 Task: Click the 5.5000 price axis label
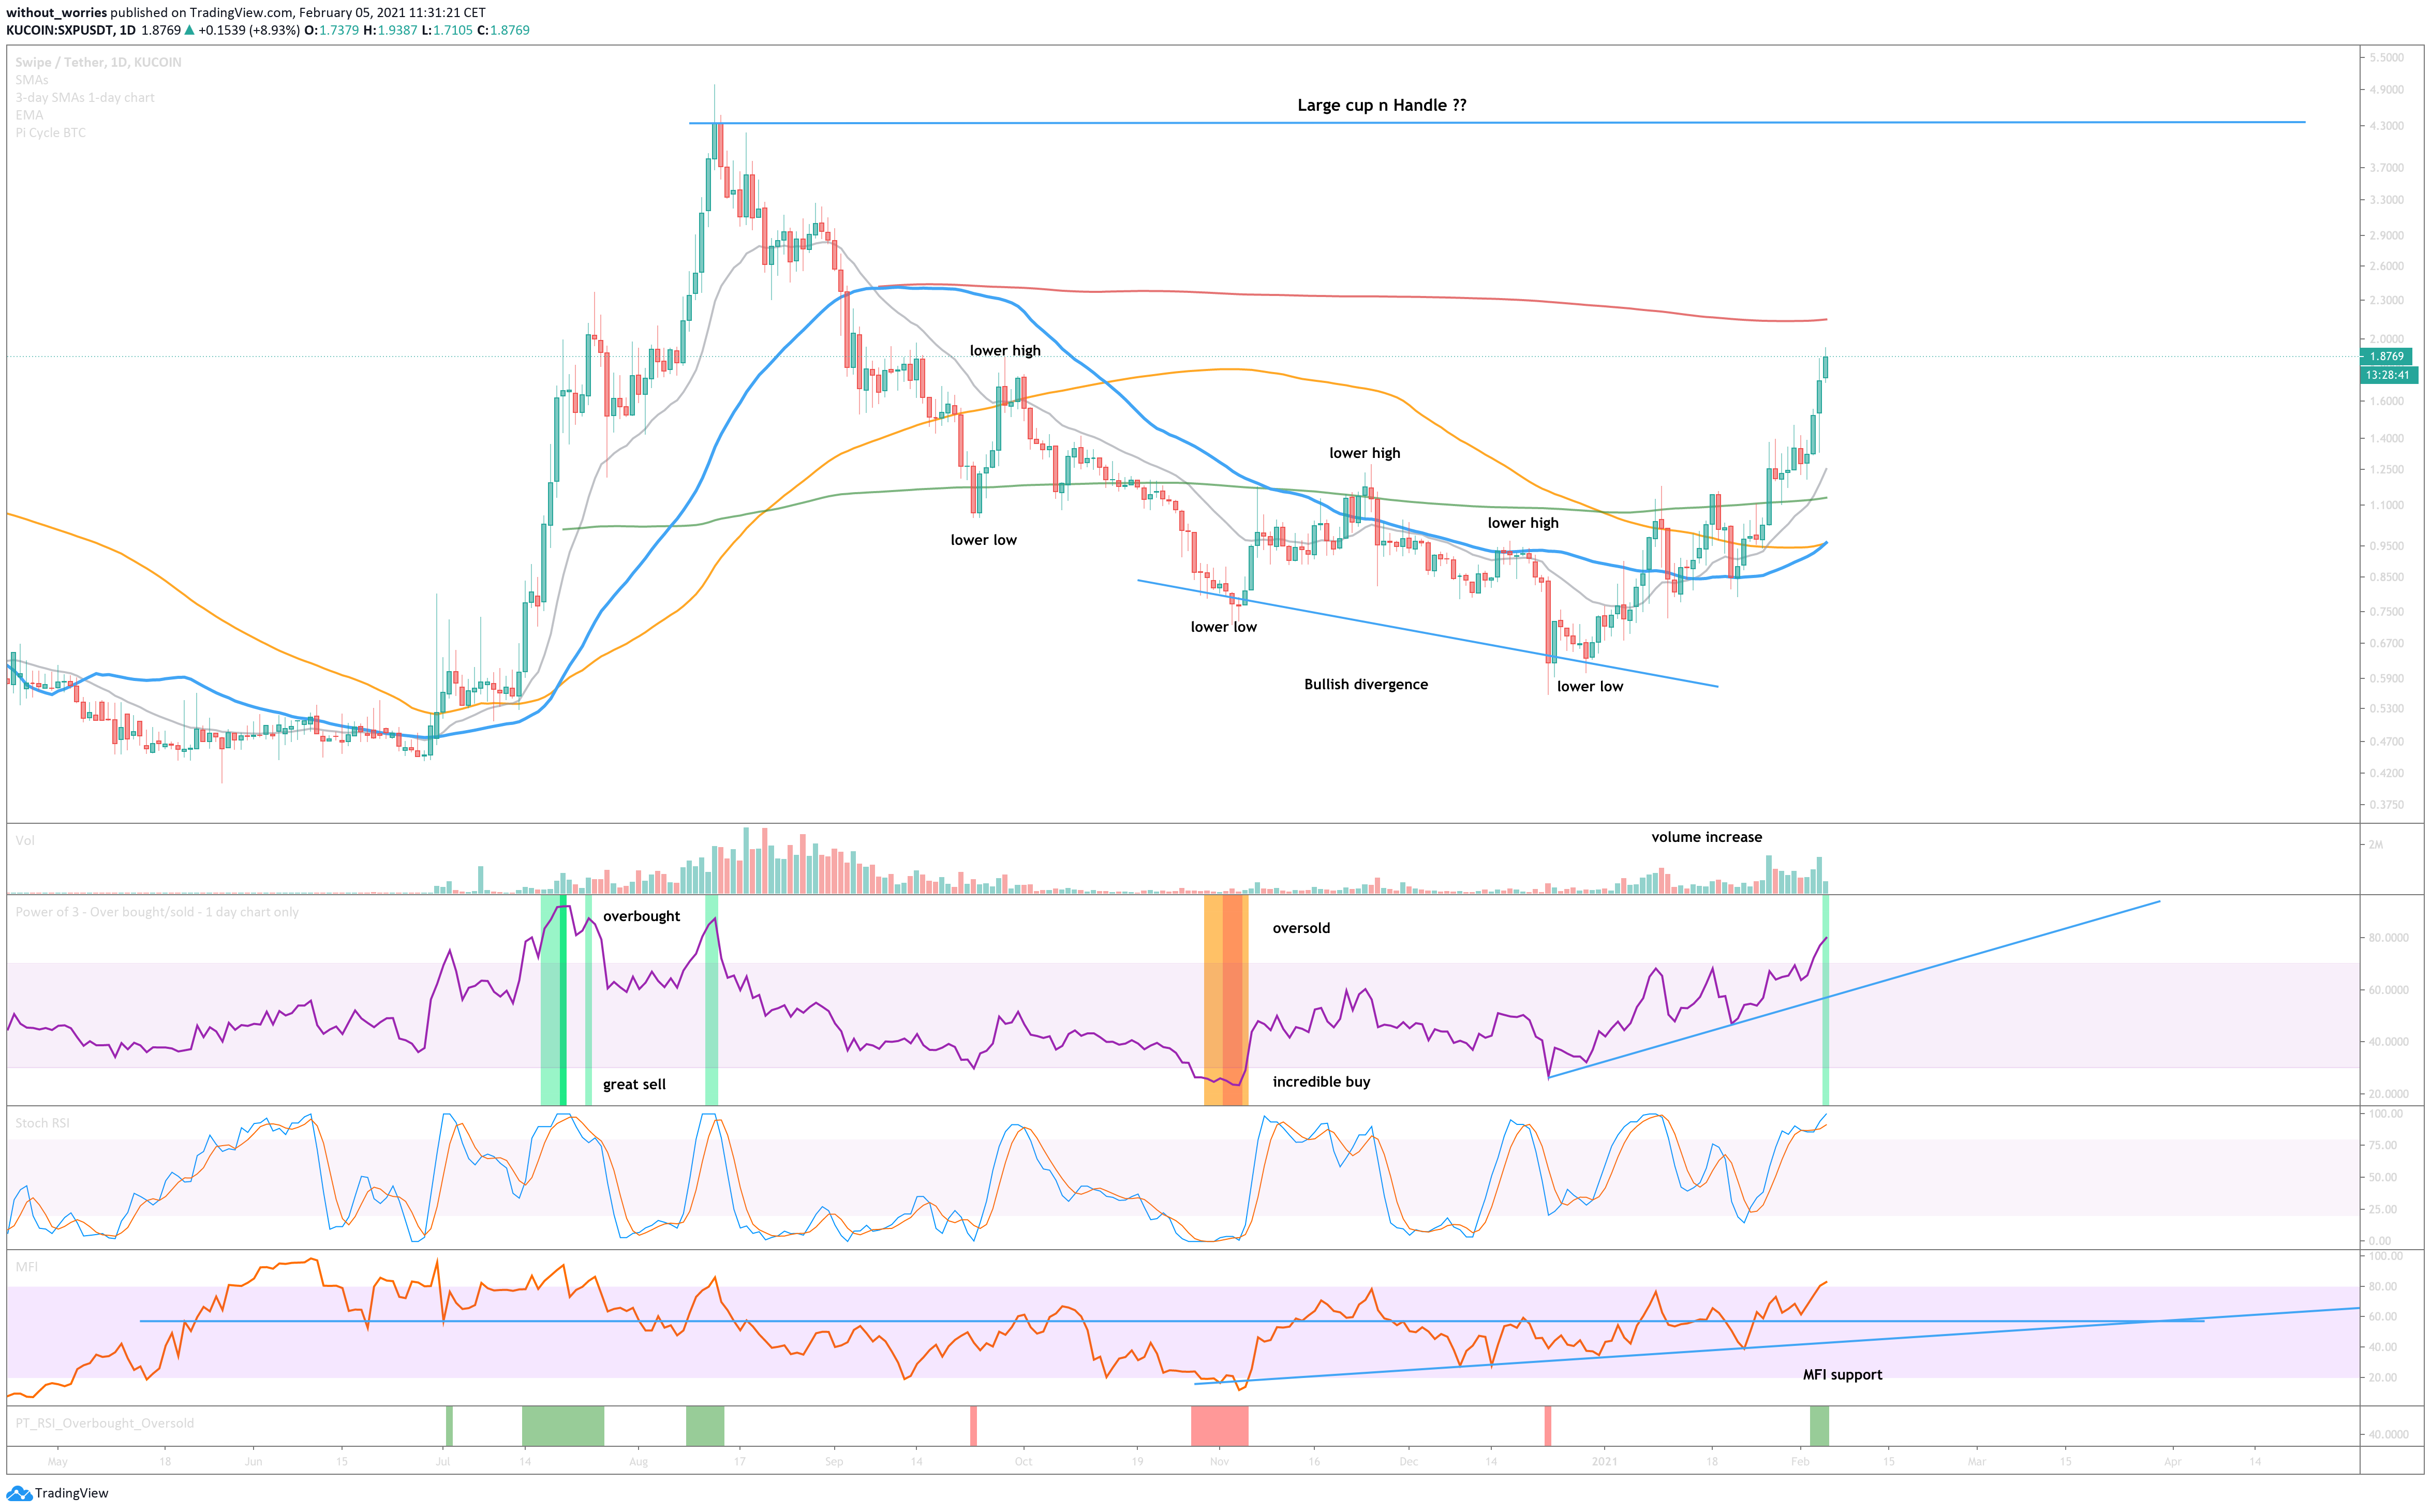tap(2386, 58)
